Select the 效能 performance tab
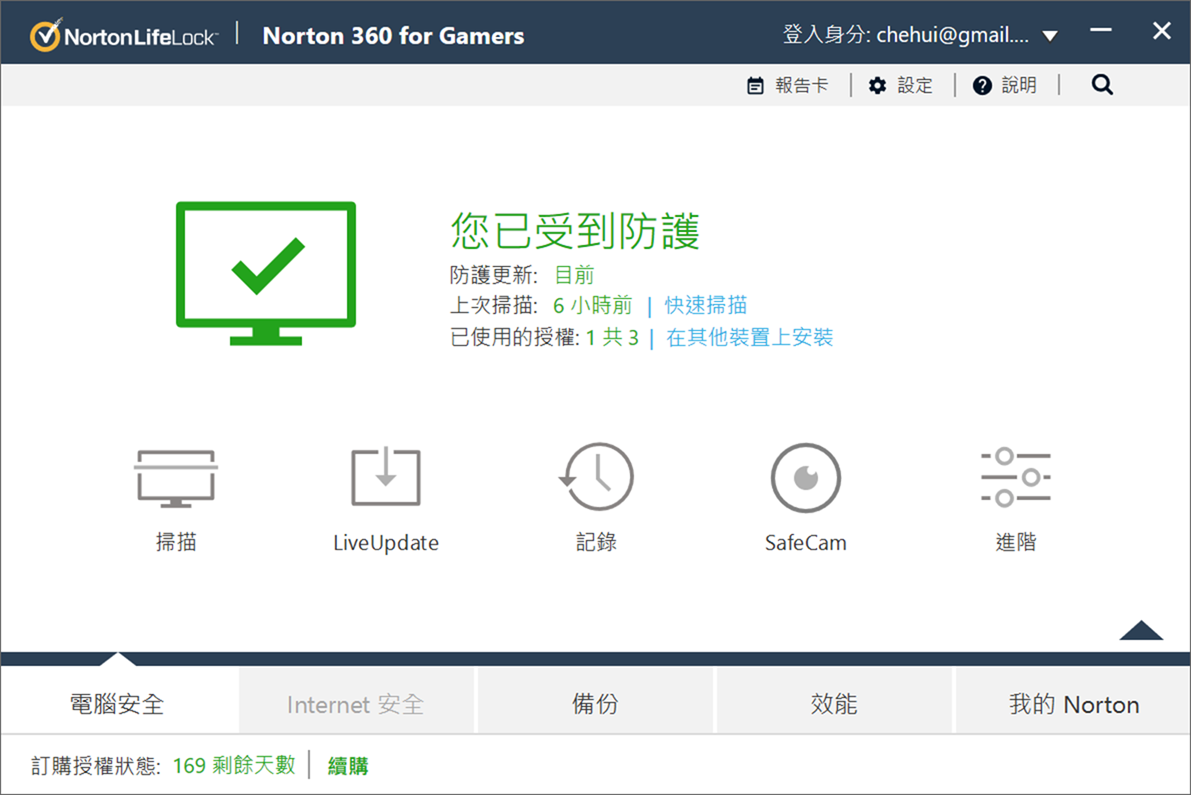1191x795 pixels. [834, 704]
